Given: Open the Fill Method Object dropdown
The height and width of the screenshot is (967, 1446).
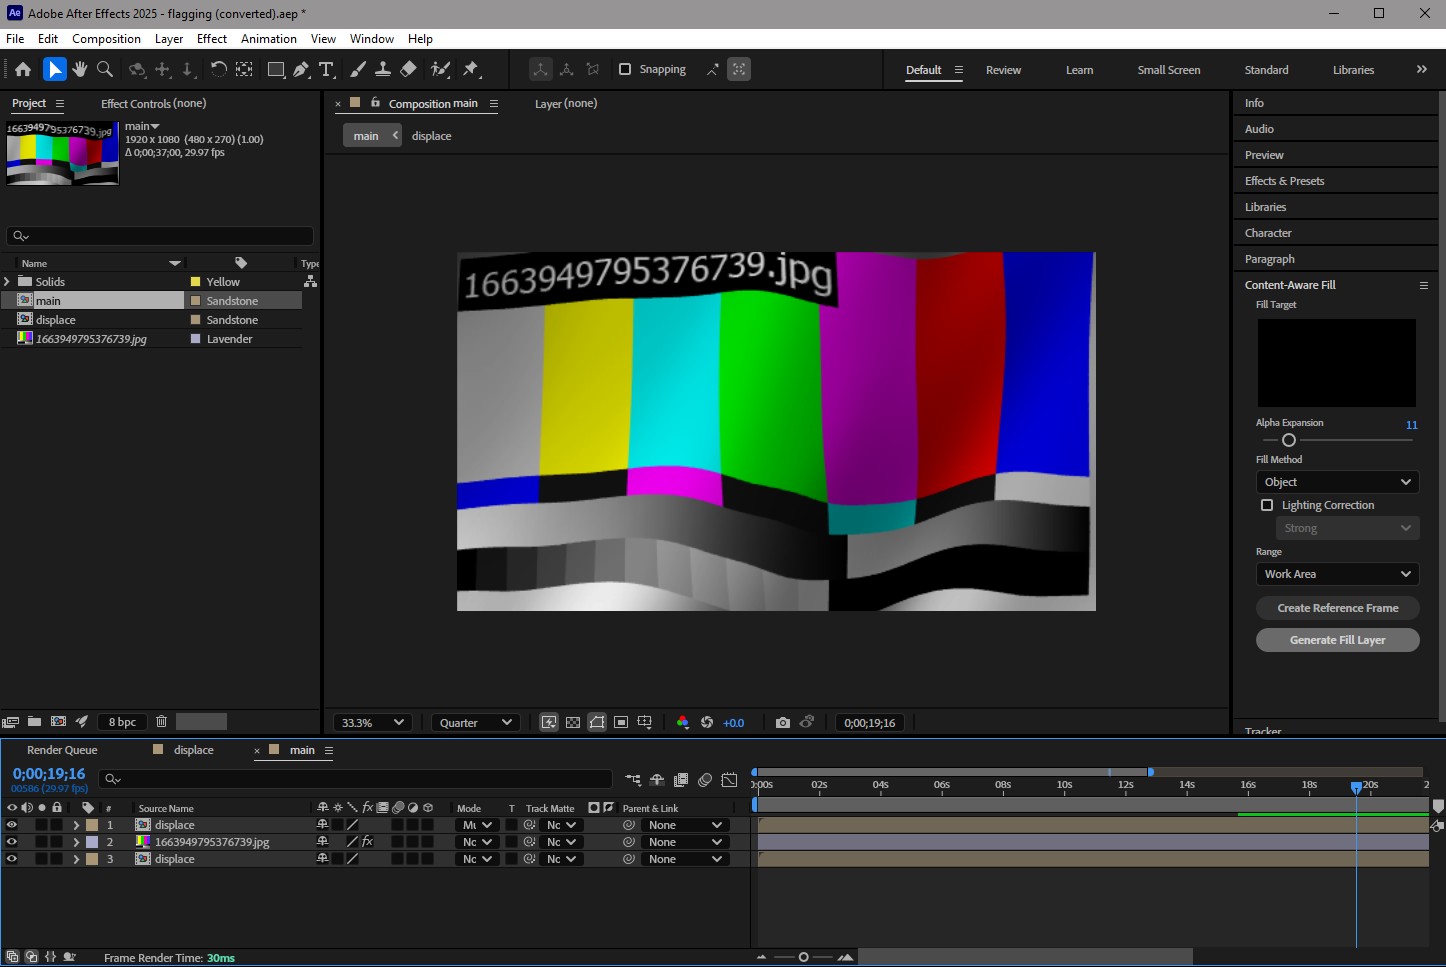Looking at the screenshot, I should 1337,482.
